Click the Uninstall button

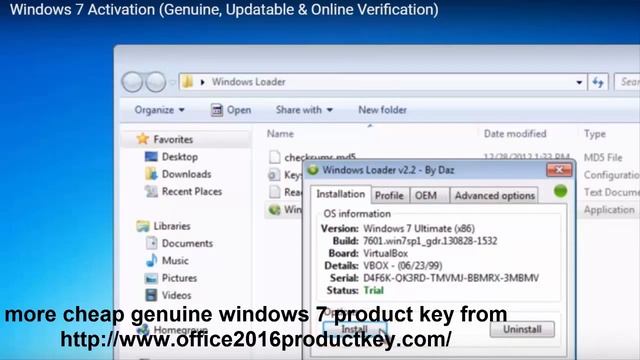pos(522,329)
